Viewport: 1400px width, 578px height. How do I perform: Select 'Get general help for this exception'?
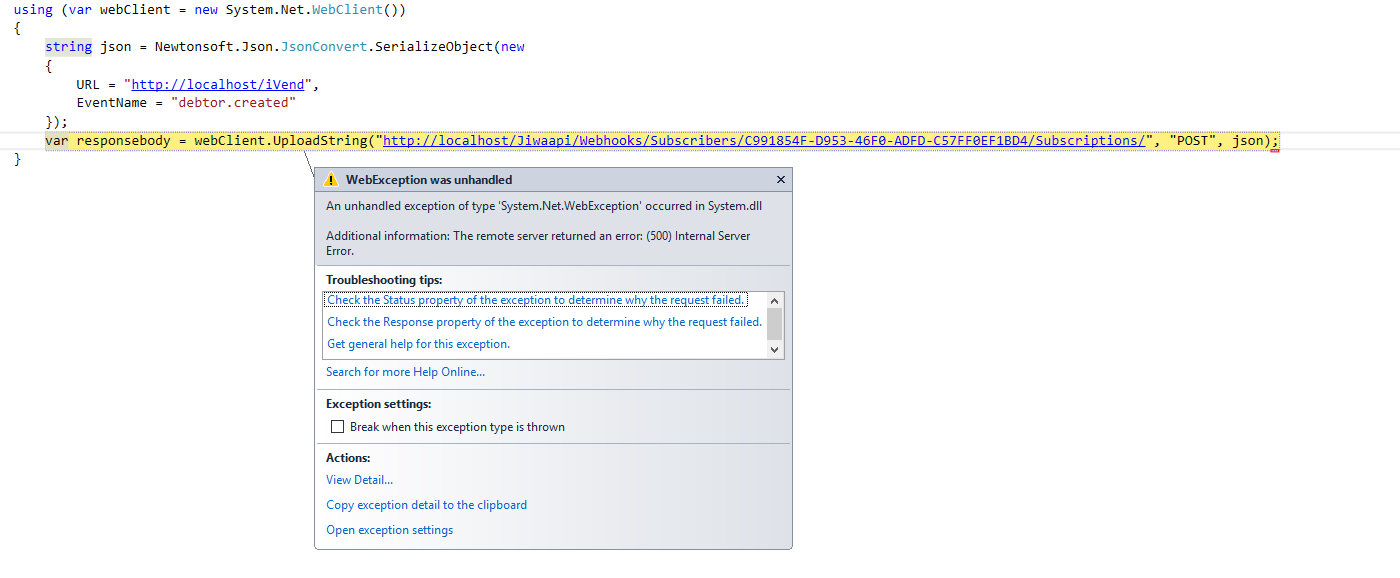tap(418, 344)
